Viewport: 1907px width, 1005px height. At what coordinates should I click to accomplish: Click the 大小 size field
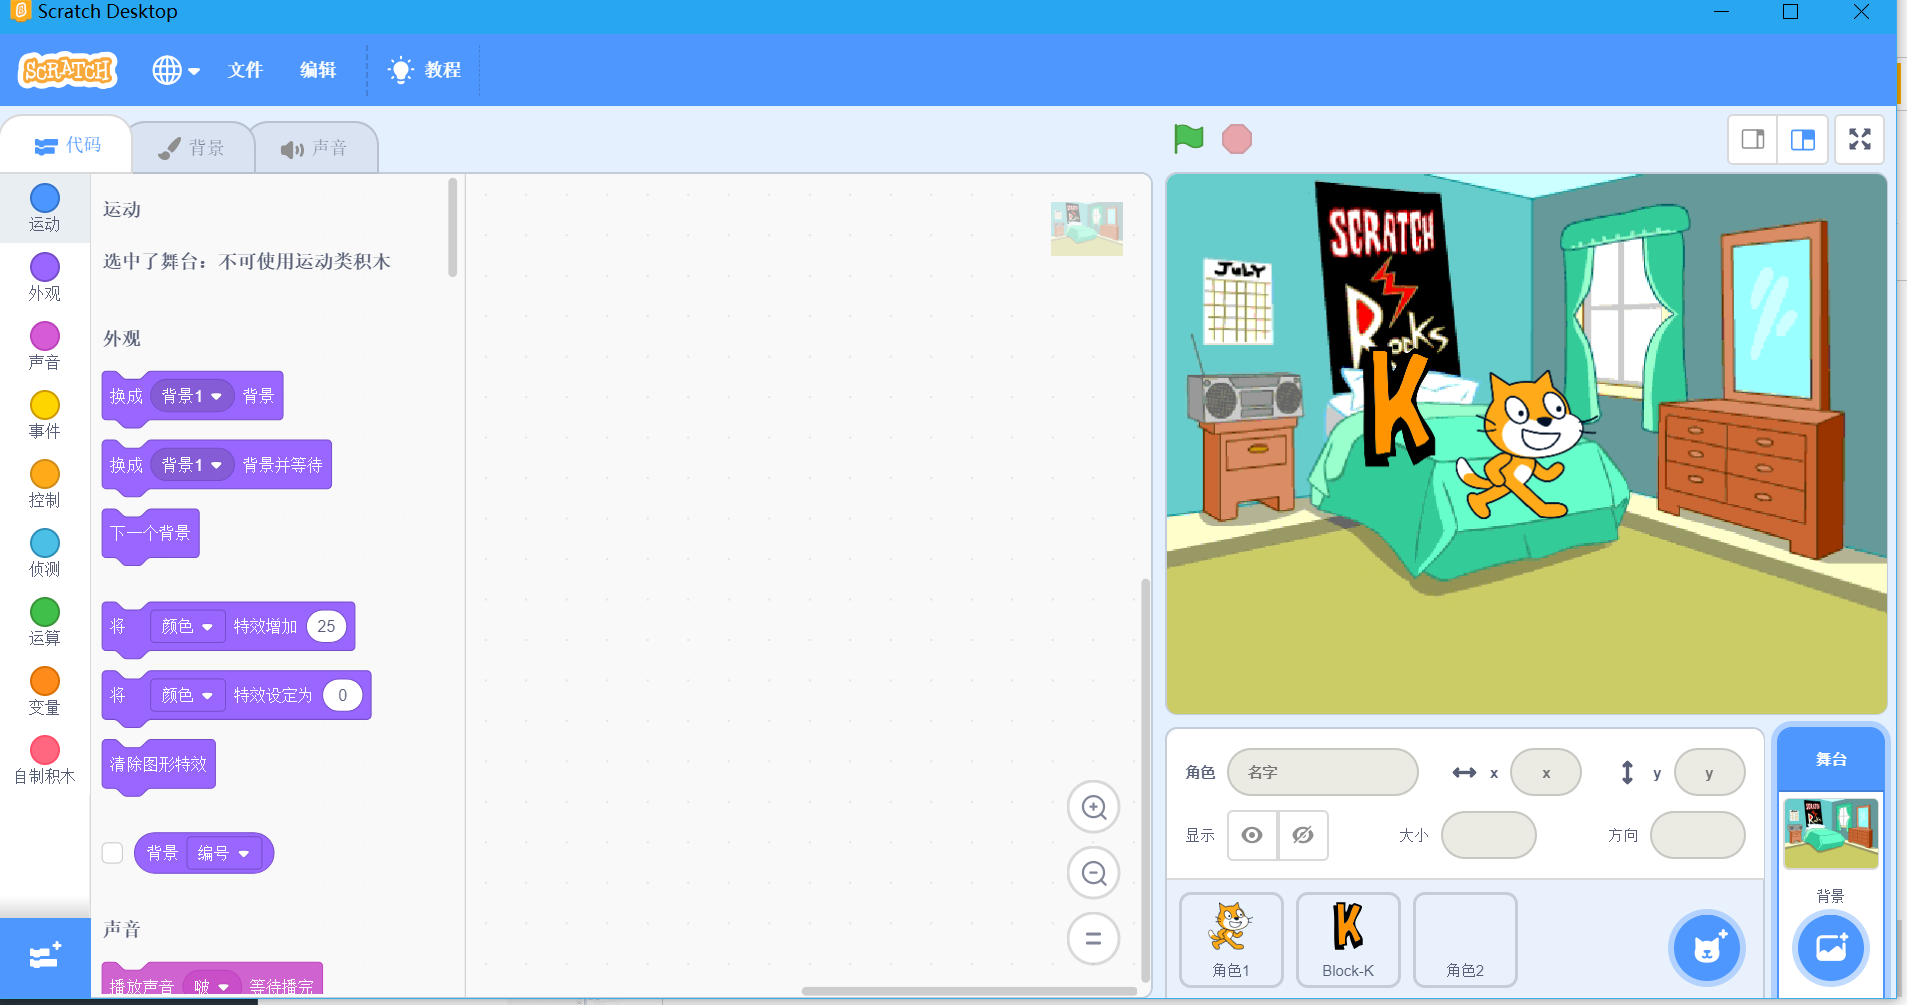pyautogui.click(x=1488, y=835)
